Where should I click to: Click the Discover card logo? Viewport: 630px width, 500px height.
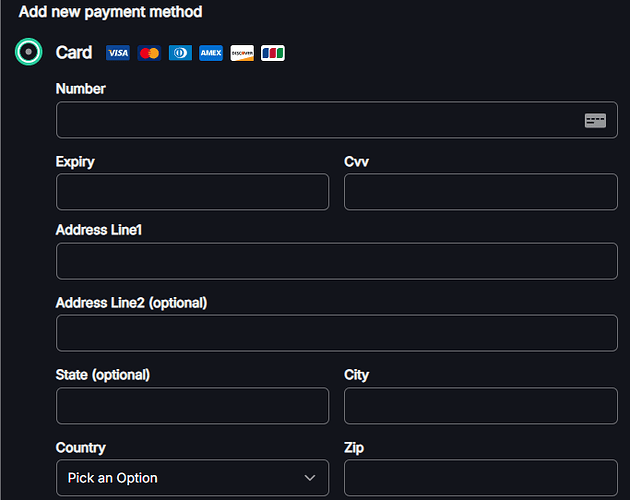[x=242, y=53]
